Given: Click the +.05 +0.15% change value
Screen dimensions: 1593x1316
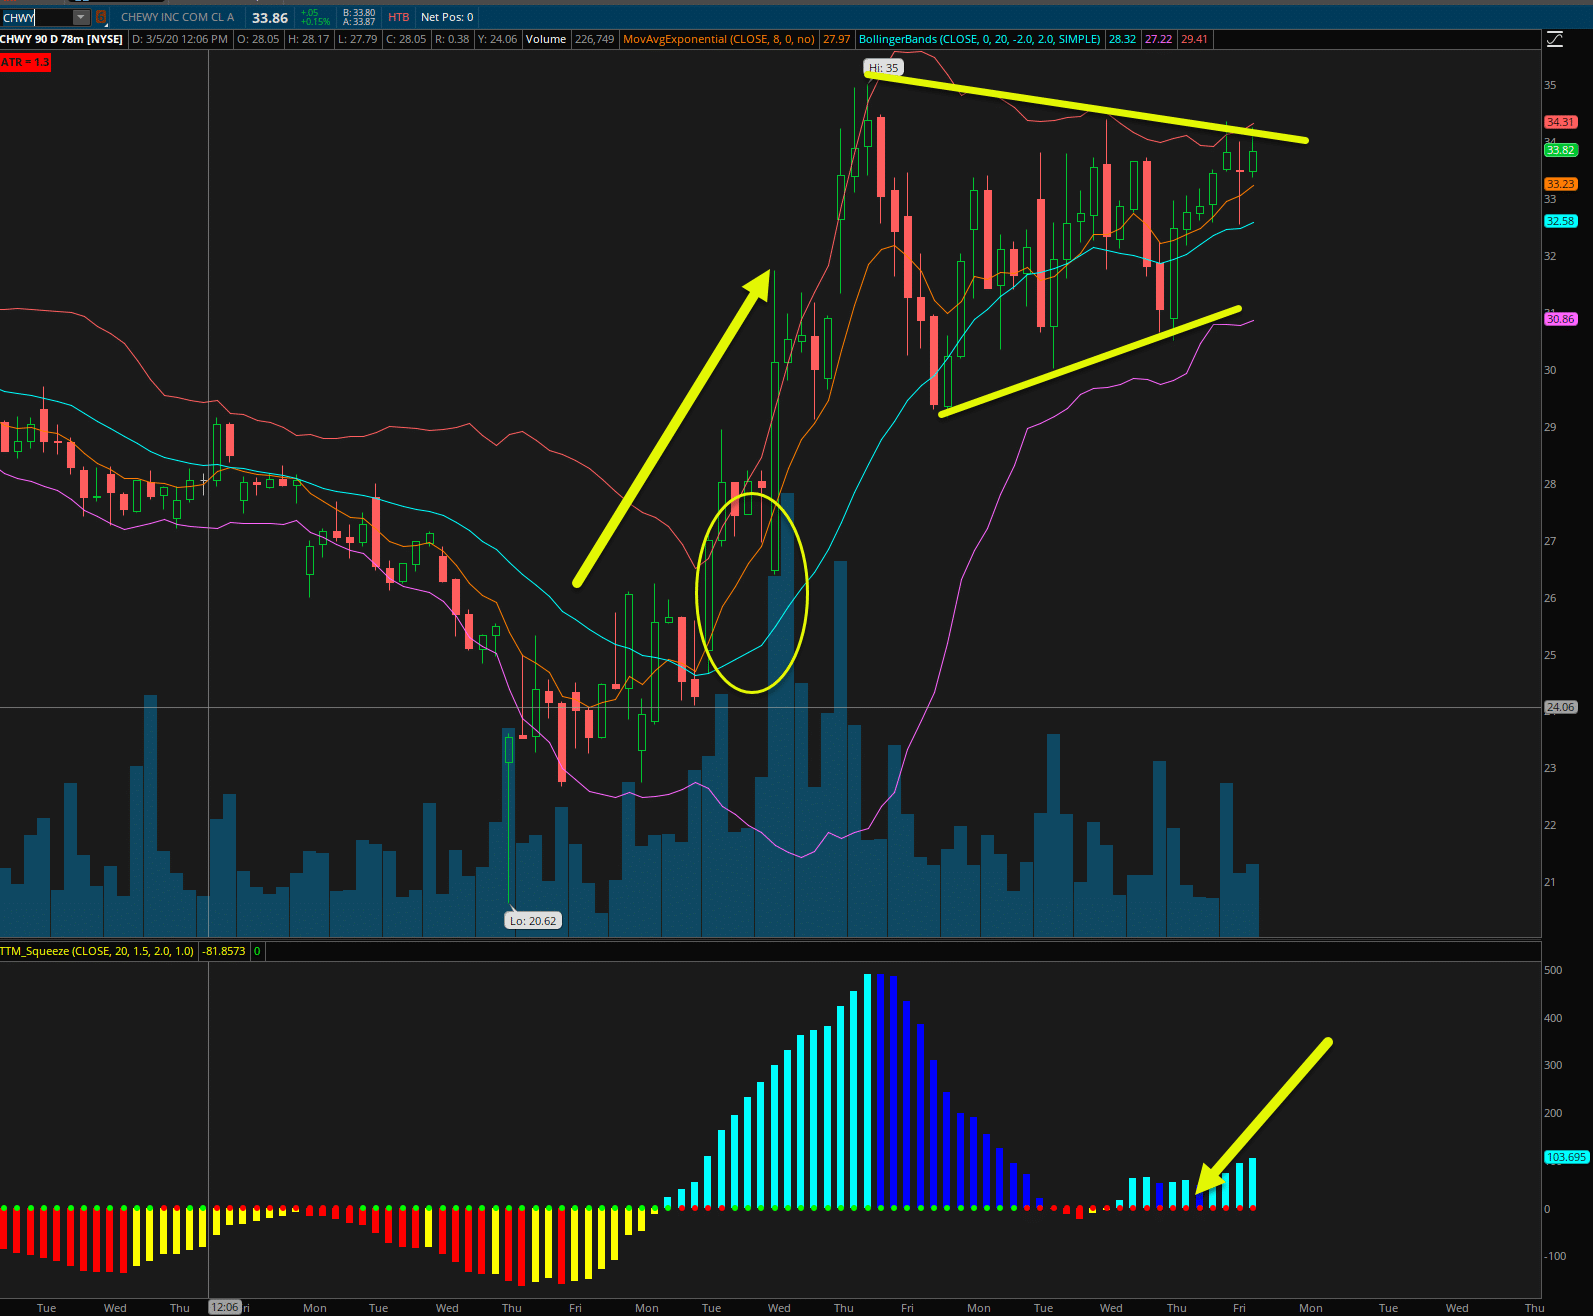Looking at the screenshot, I should coord(315,17).
